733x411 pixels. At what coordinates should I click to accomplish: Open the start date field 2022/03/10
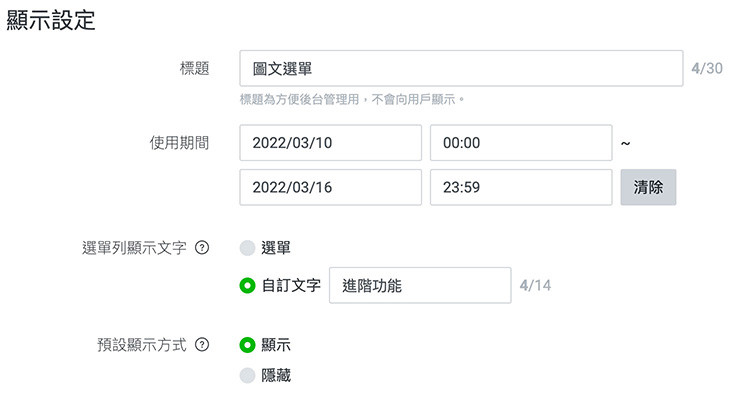point(330,143)
